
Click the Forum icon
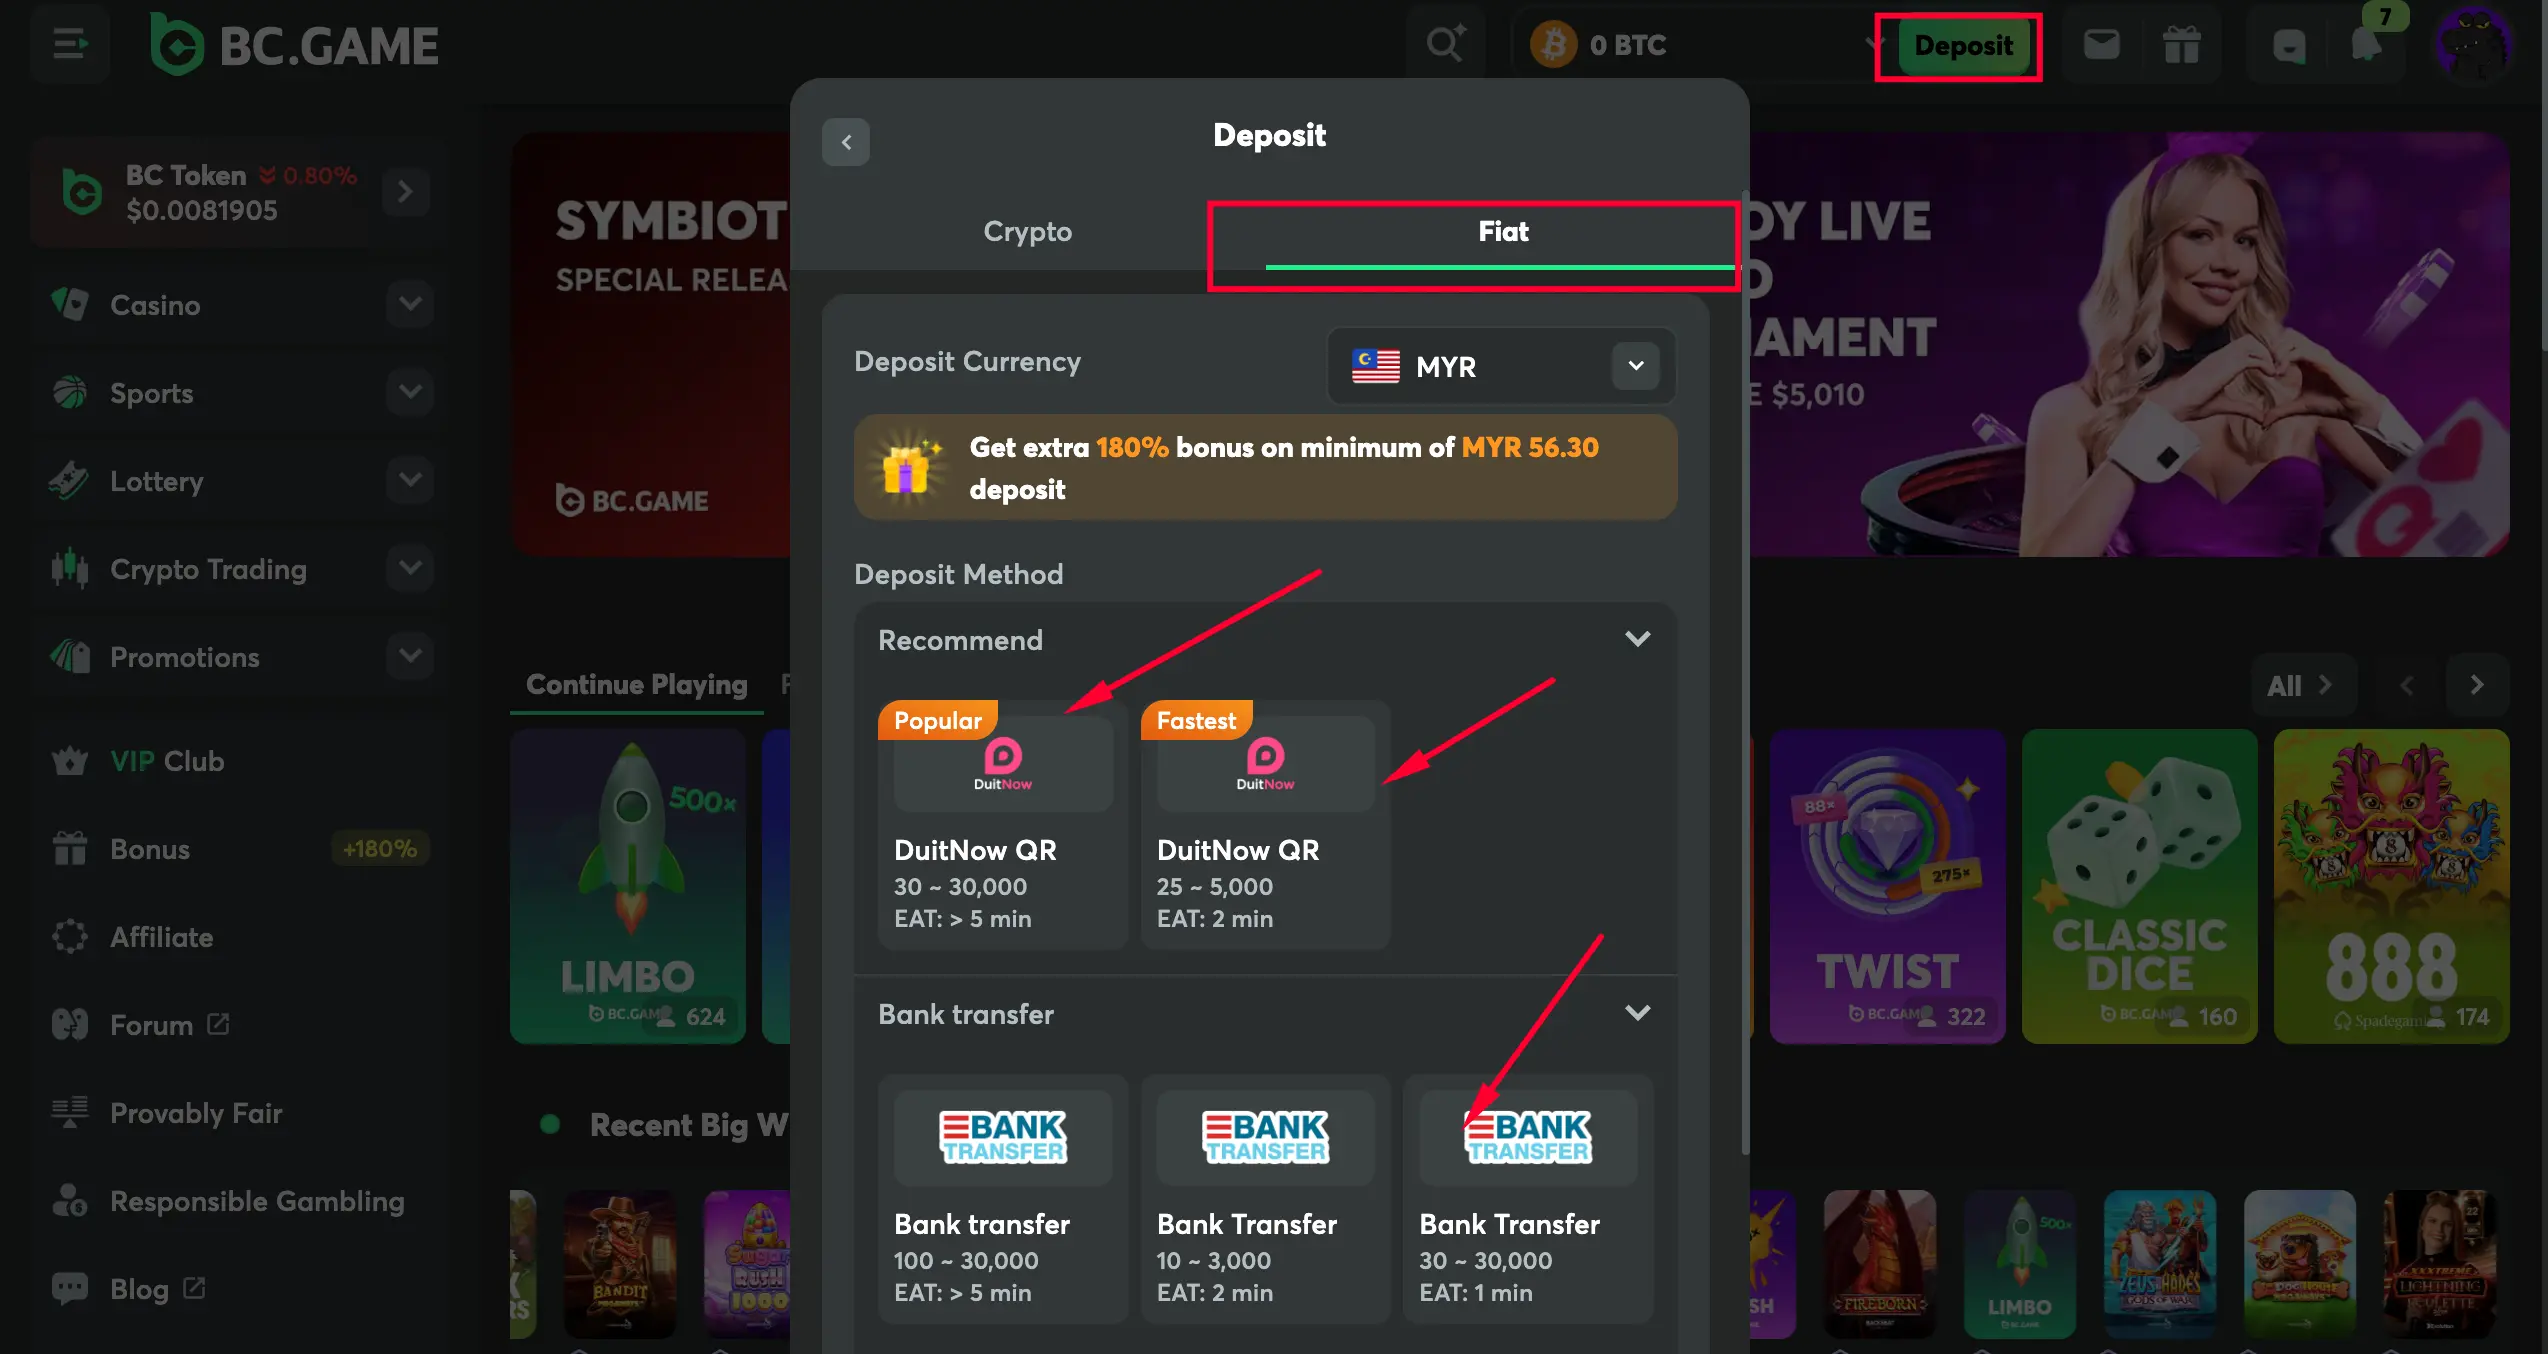point(70,1024)
